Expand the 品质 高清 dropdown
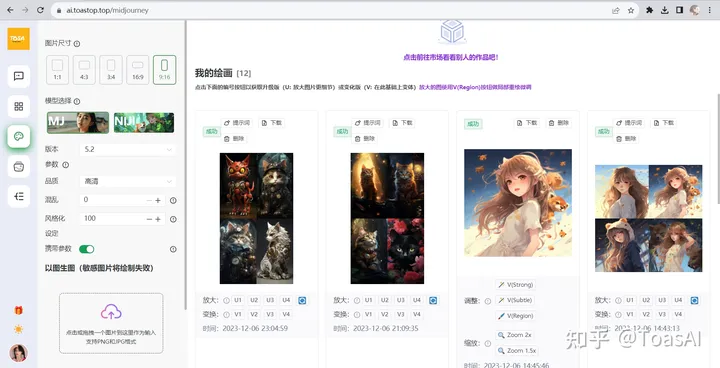The image size is (720, 368). tap(128, 181)
